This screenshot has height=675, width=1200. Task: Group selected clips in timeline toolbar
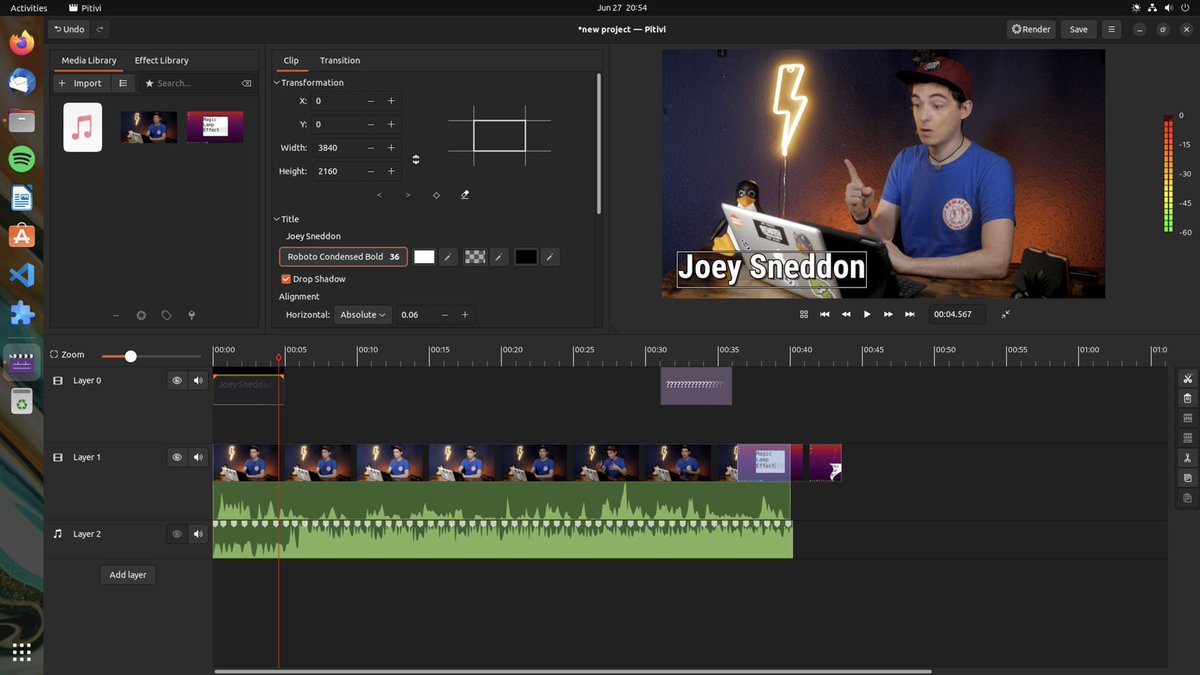coord(1187,418)
